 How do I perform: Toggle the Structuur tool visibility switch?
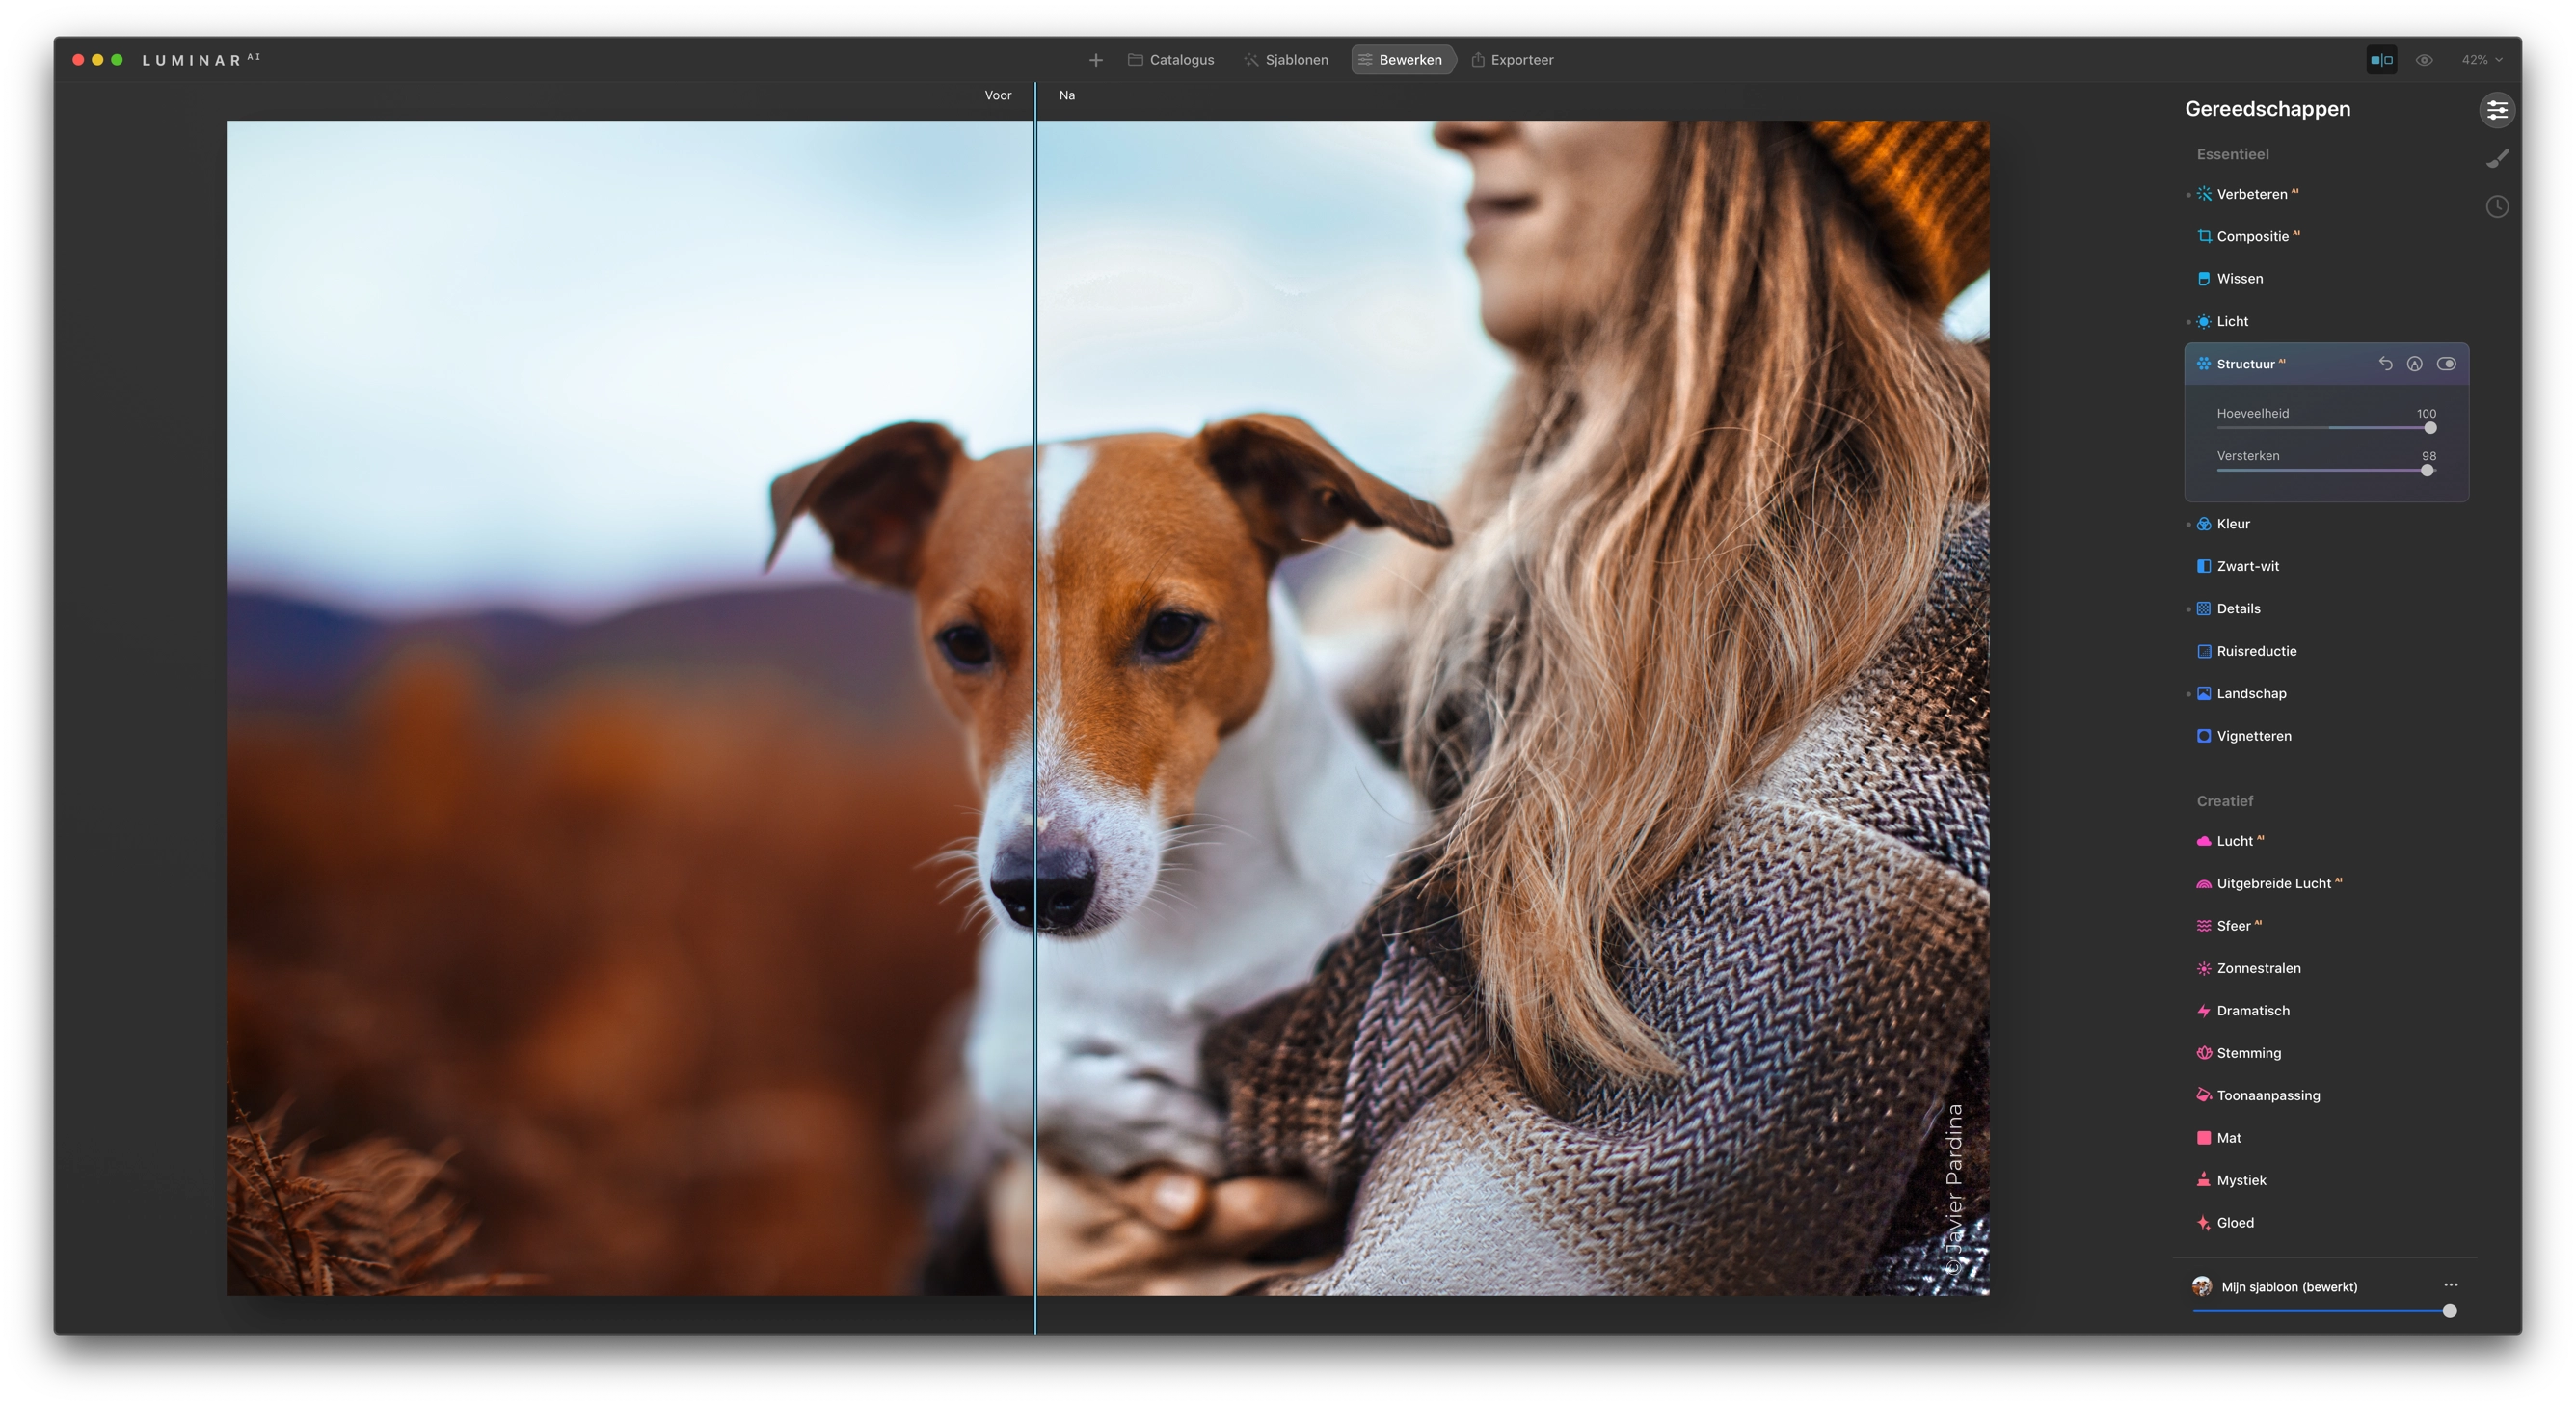tap(2446, 364)
